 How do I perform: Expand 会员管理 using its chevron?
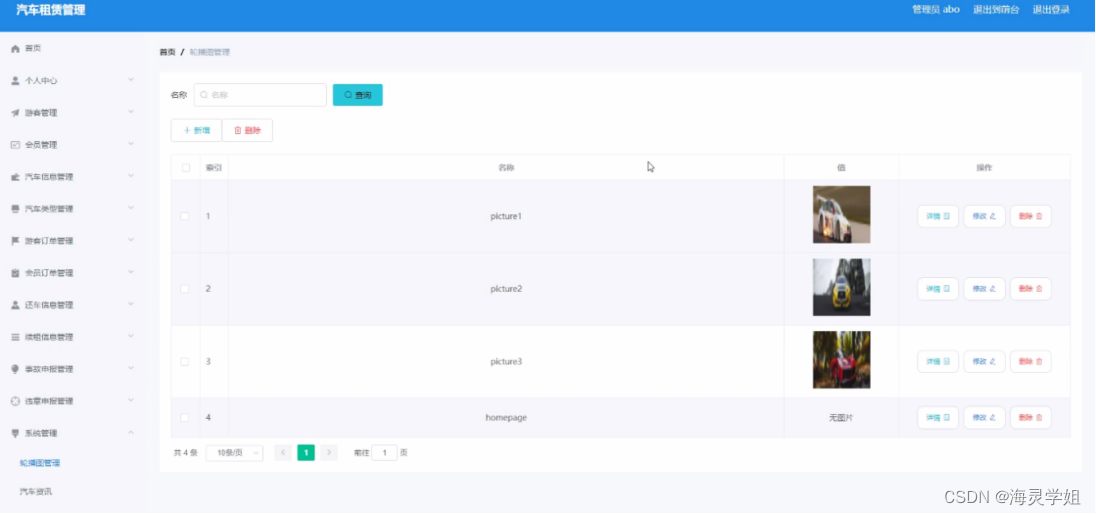tap(131, 145)
